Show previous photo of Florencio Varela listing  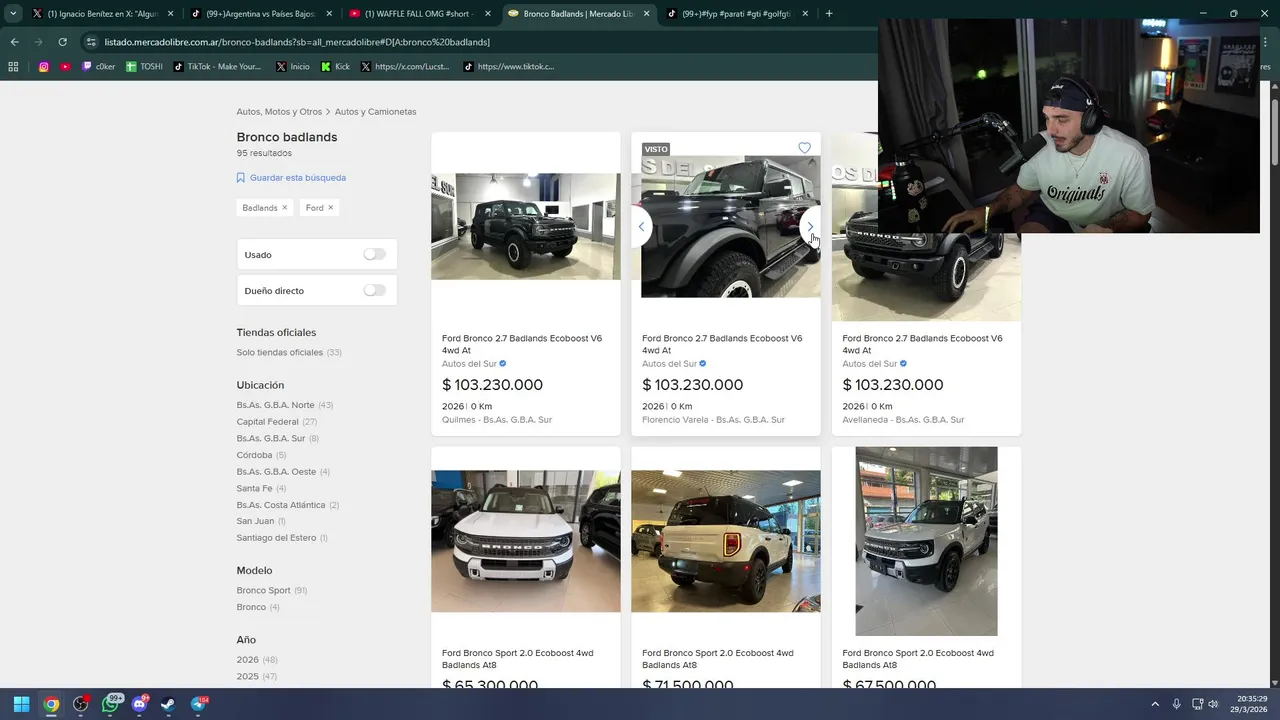[x=641, y=227]
